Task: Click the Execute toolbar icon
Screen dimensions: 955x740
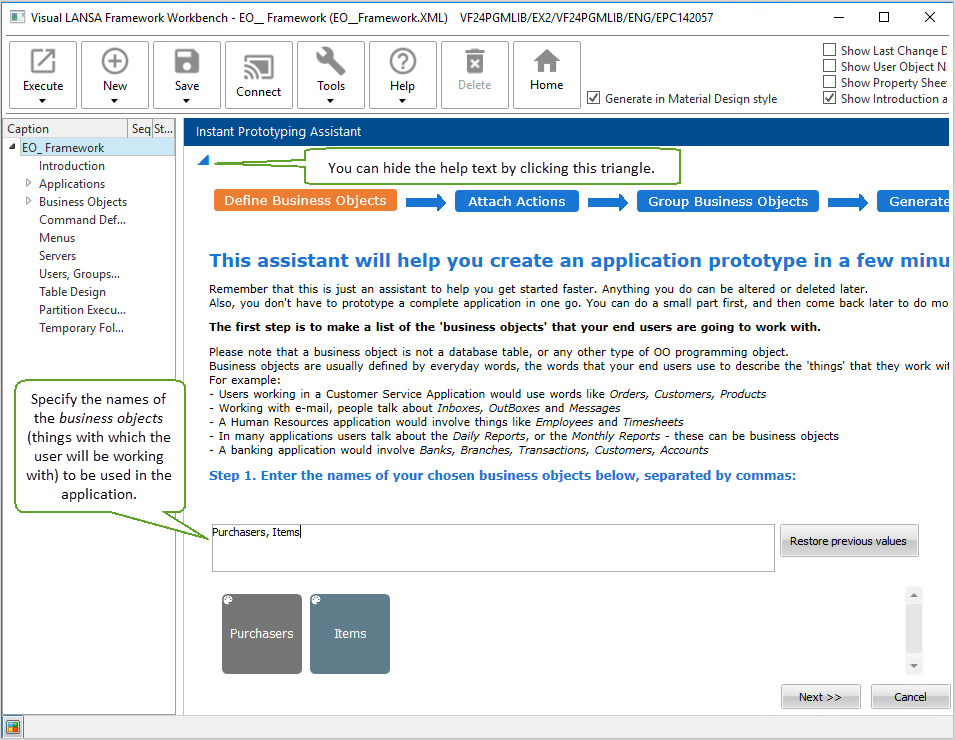Action: pos(43,62)
